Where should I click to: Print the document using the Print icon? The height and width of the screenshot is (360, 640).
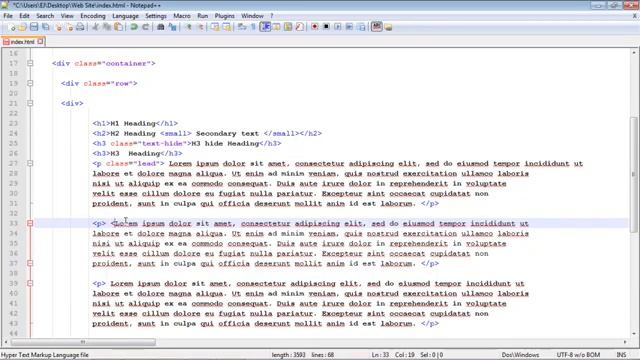pos(80,27)
